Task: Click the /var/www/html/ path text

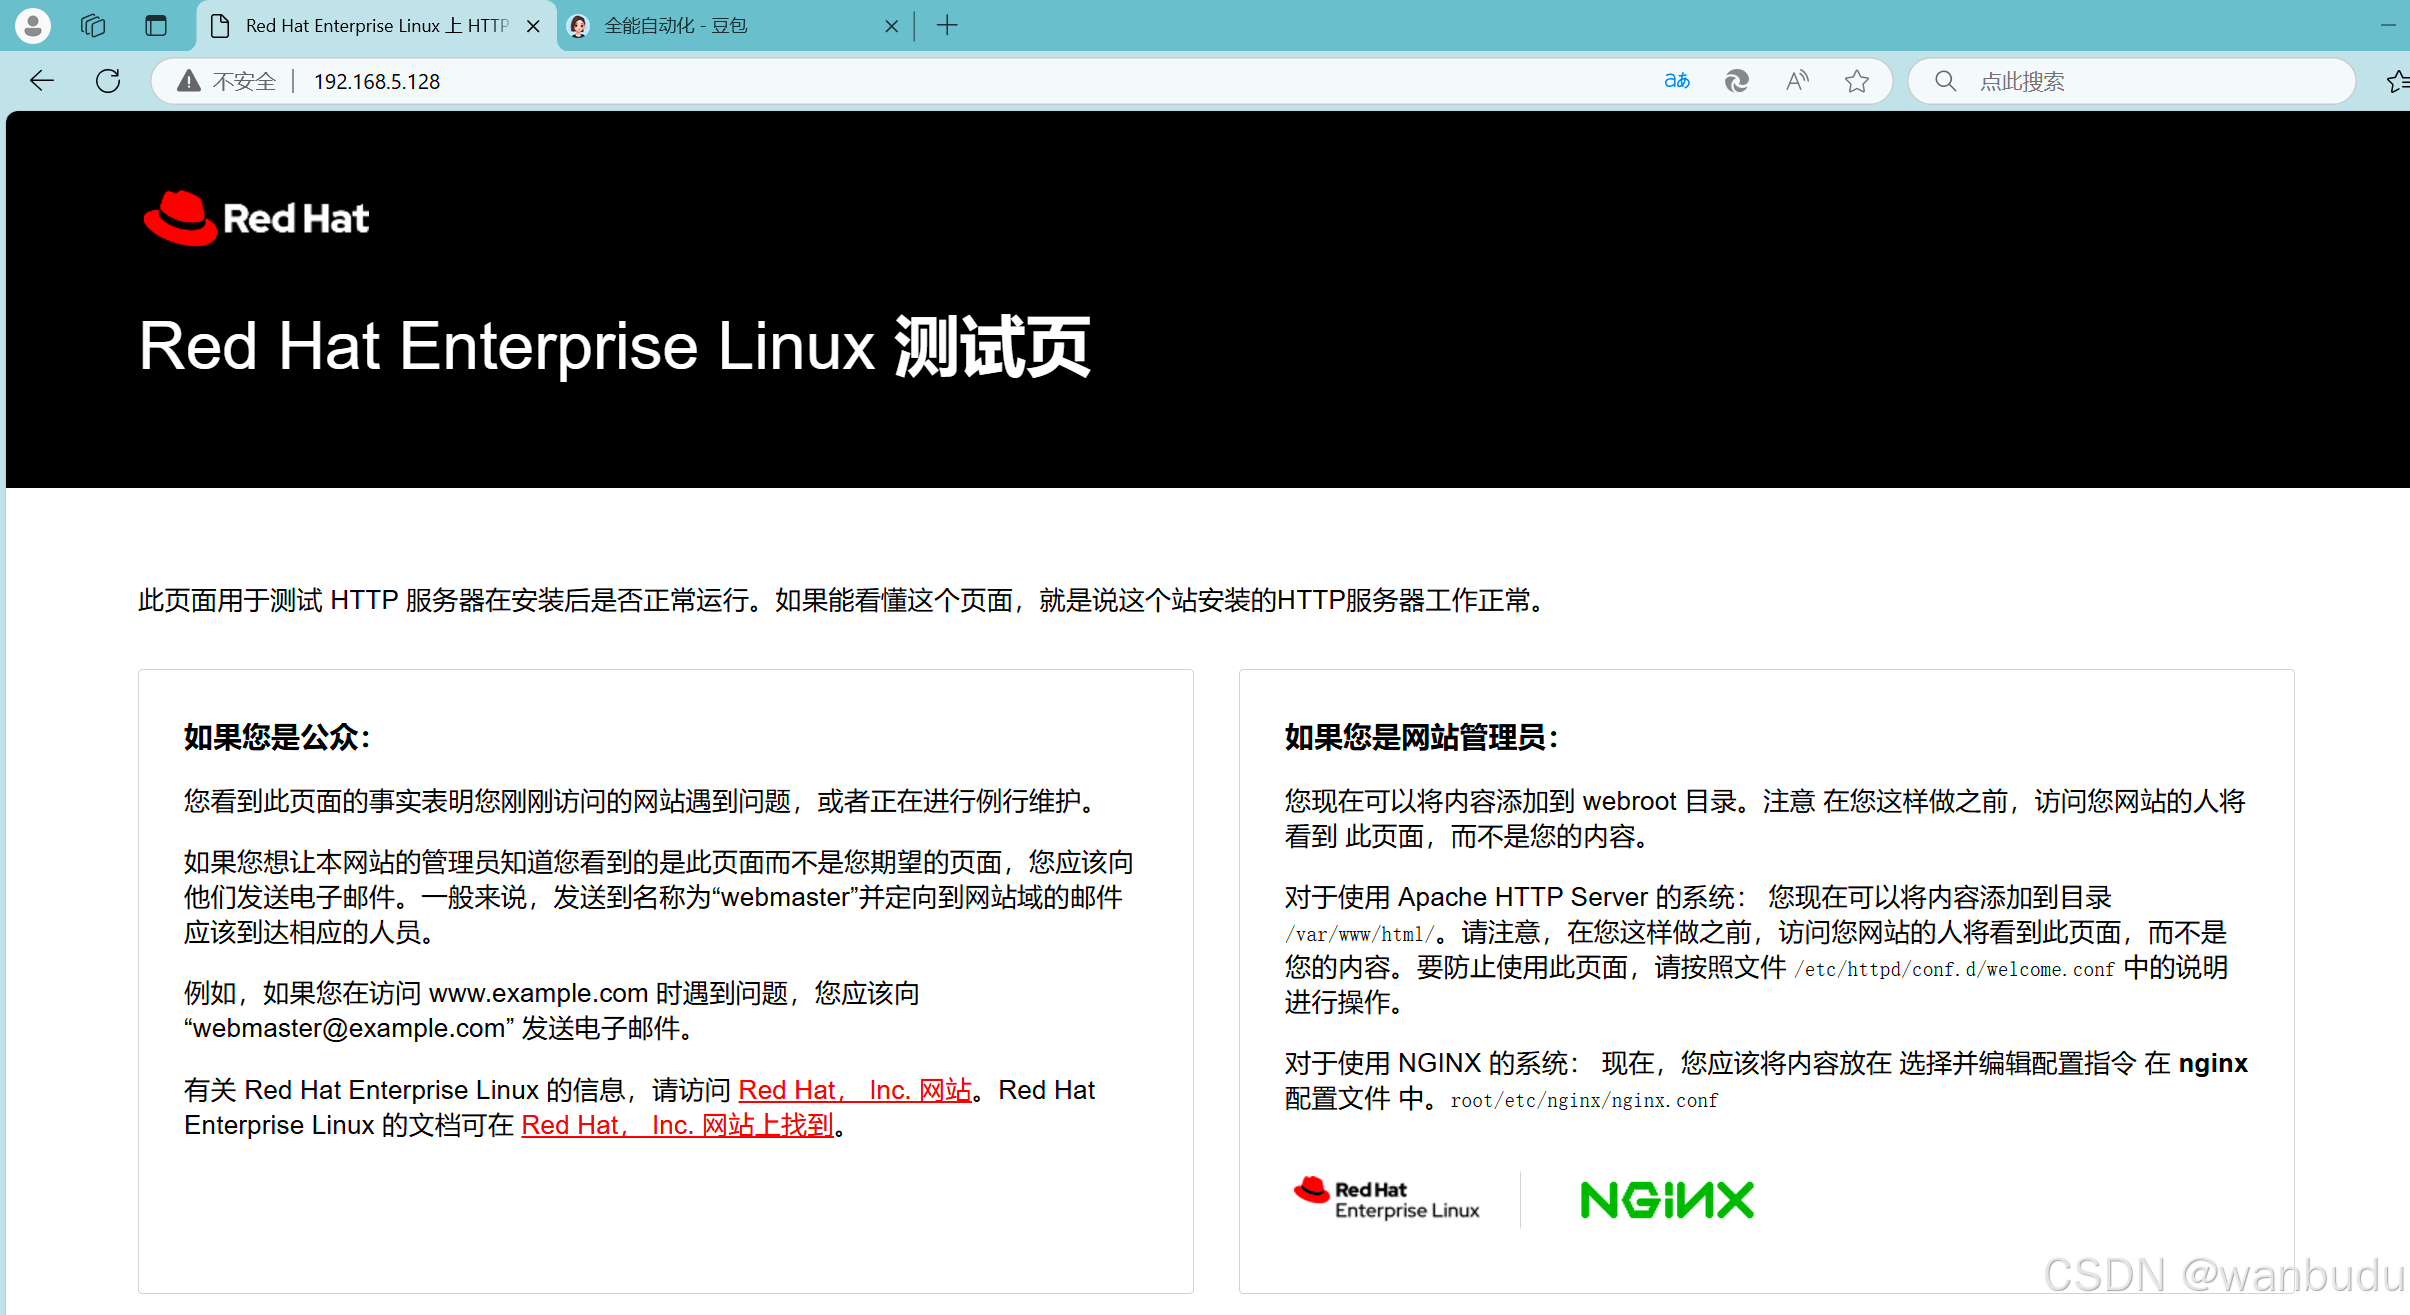Action: click(1360, 934)
